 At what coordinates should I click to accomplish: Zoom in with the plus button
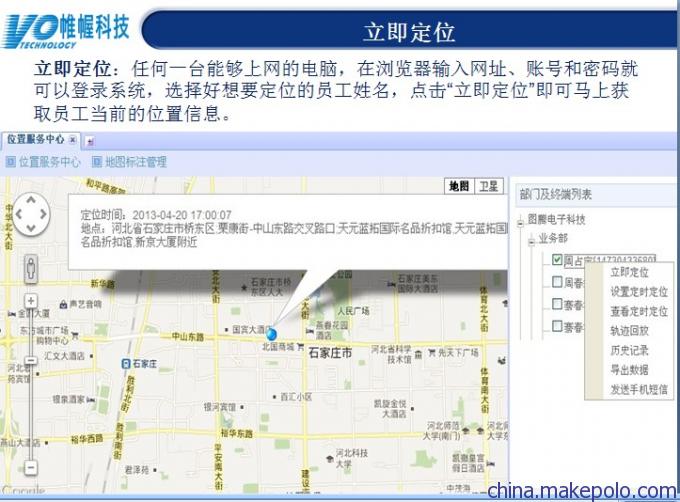[31, 301]
